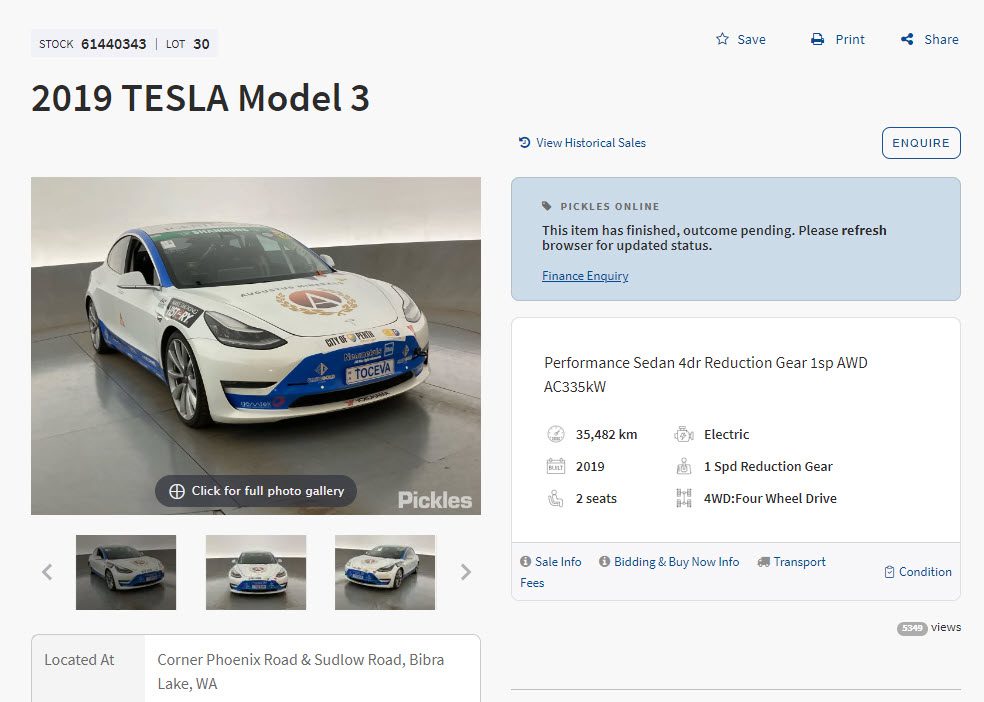
Task: Open the Fees link
Action: click(x=532, y=583)
